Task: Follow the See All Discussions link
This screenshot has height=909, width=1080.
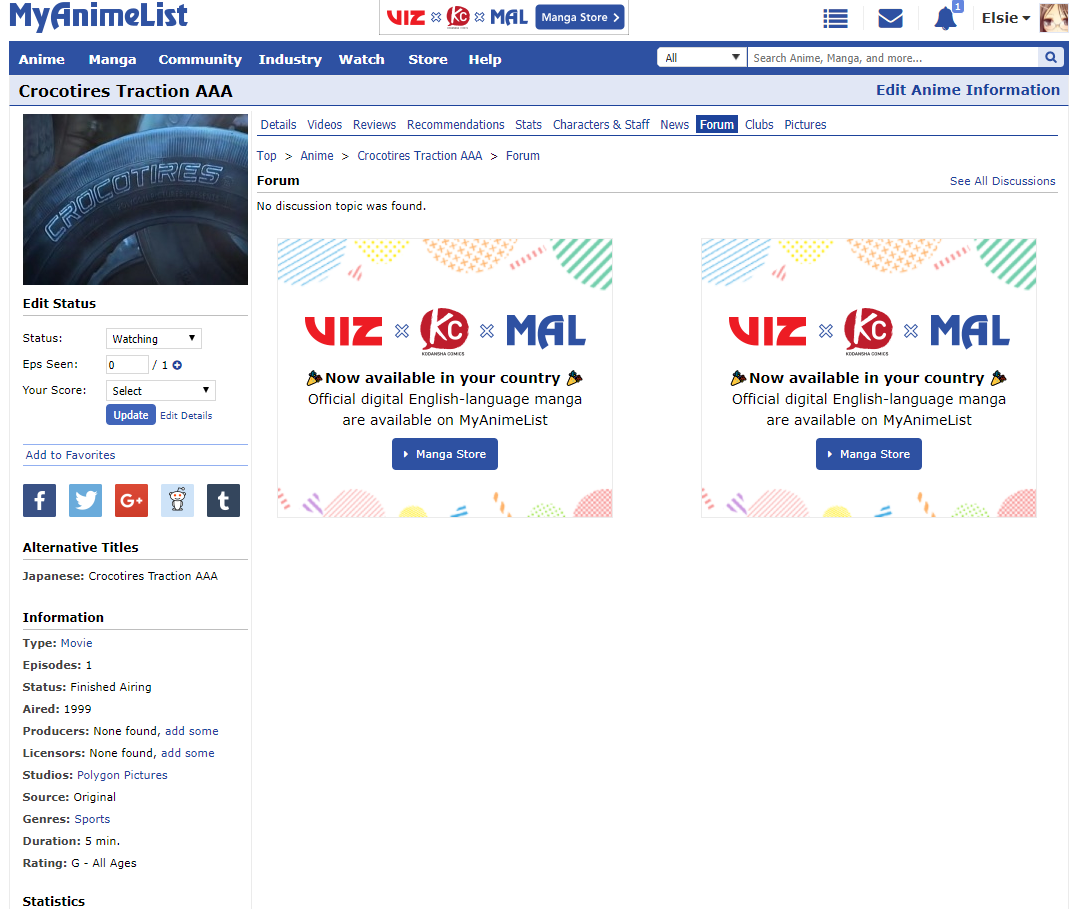Action: (x=1002, y=181)
